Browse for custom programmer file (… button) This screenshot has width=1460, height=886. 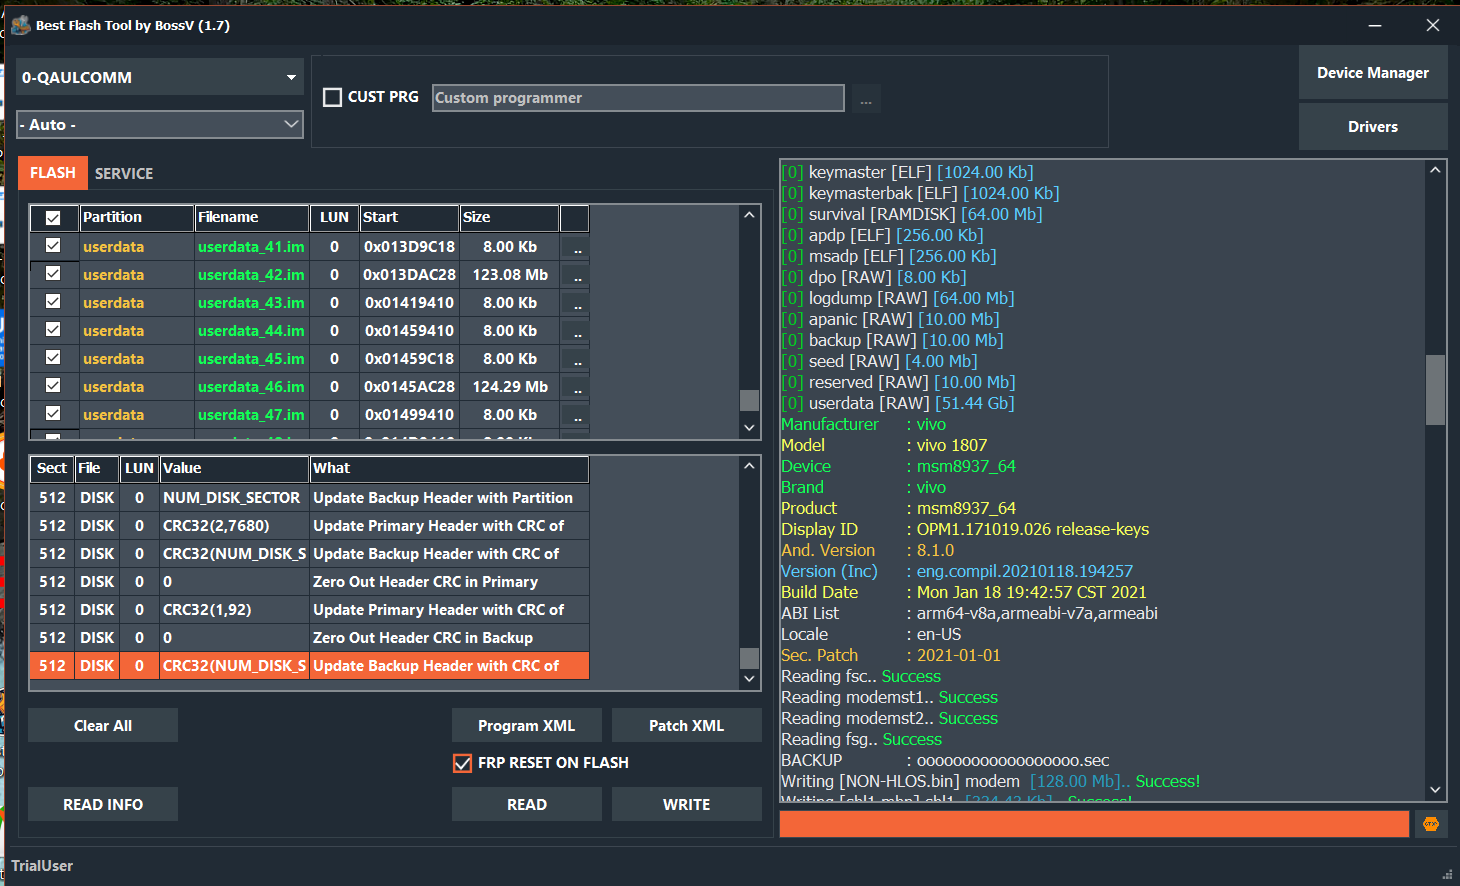click(866, 99)
